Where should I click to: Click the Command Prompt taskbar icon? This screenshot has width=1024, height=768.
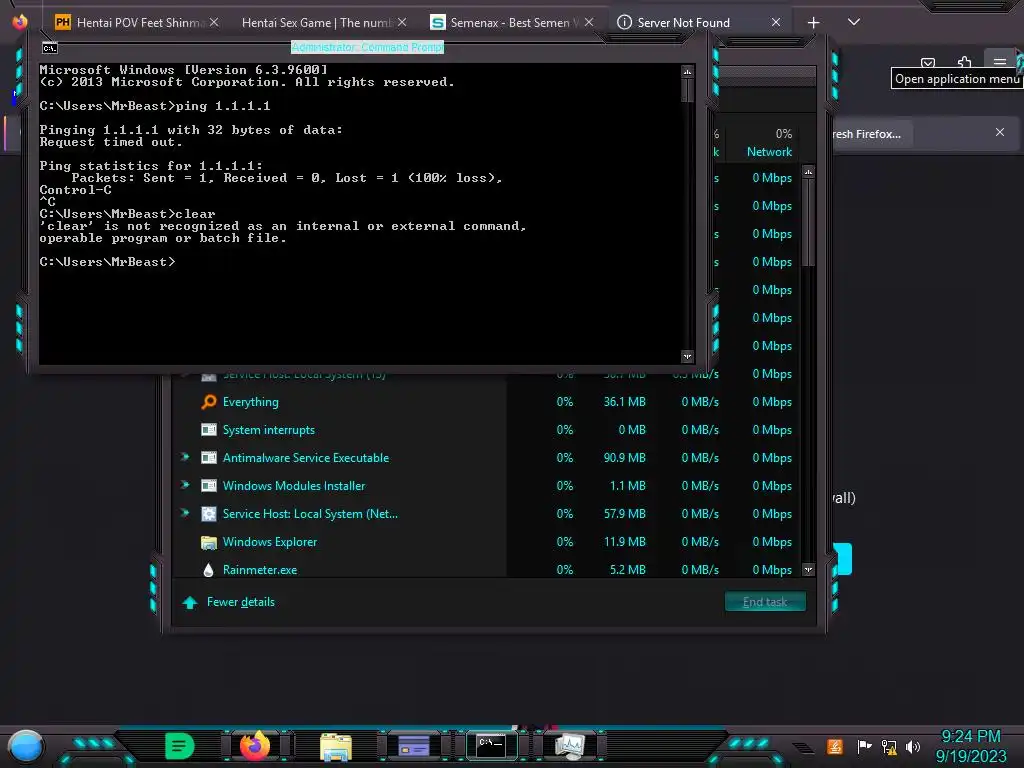[x=491, y=745]
